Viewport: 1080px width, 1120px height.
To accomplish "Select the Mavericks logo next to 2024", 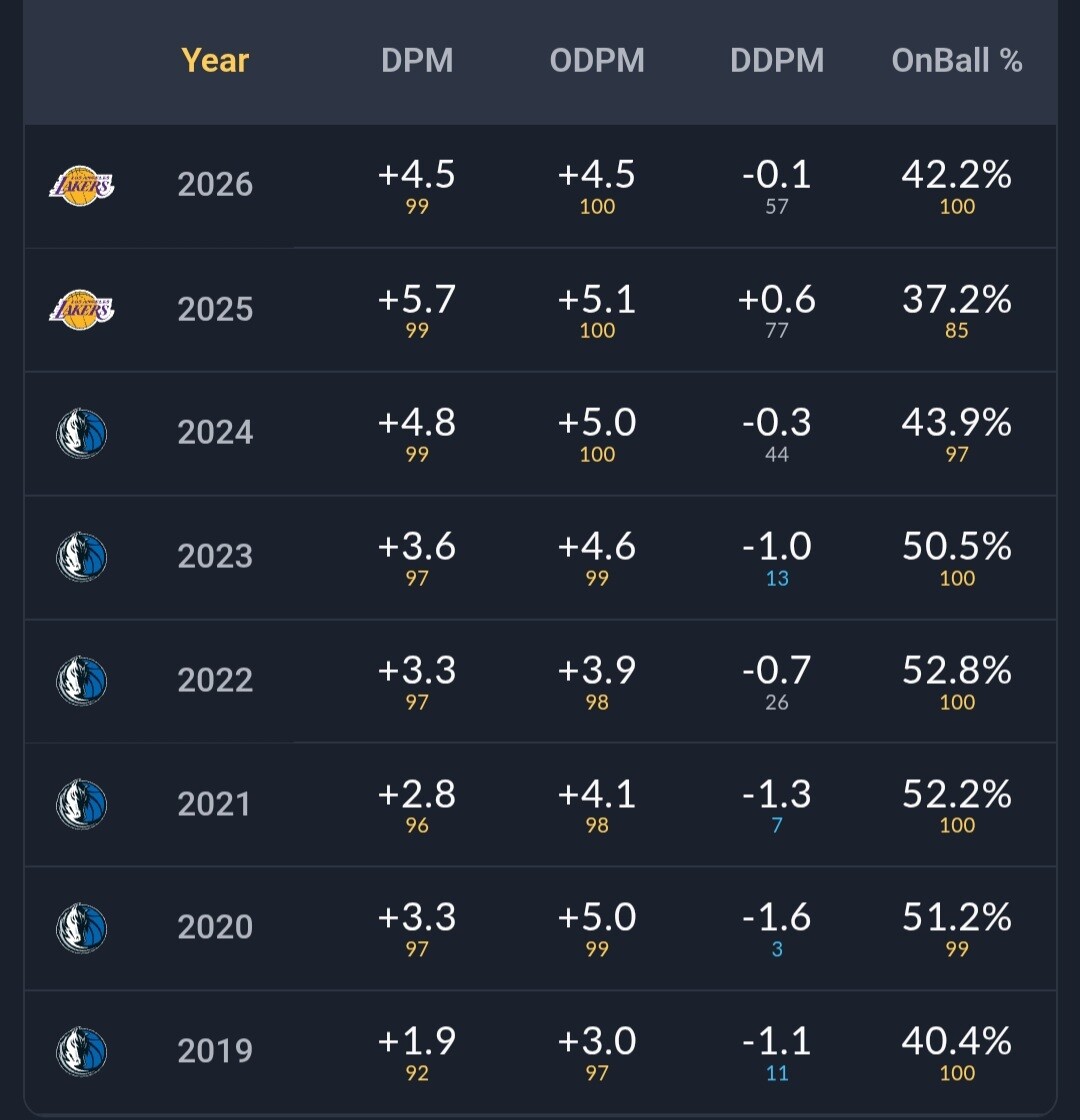I will (81, 434).
